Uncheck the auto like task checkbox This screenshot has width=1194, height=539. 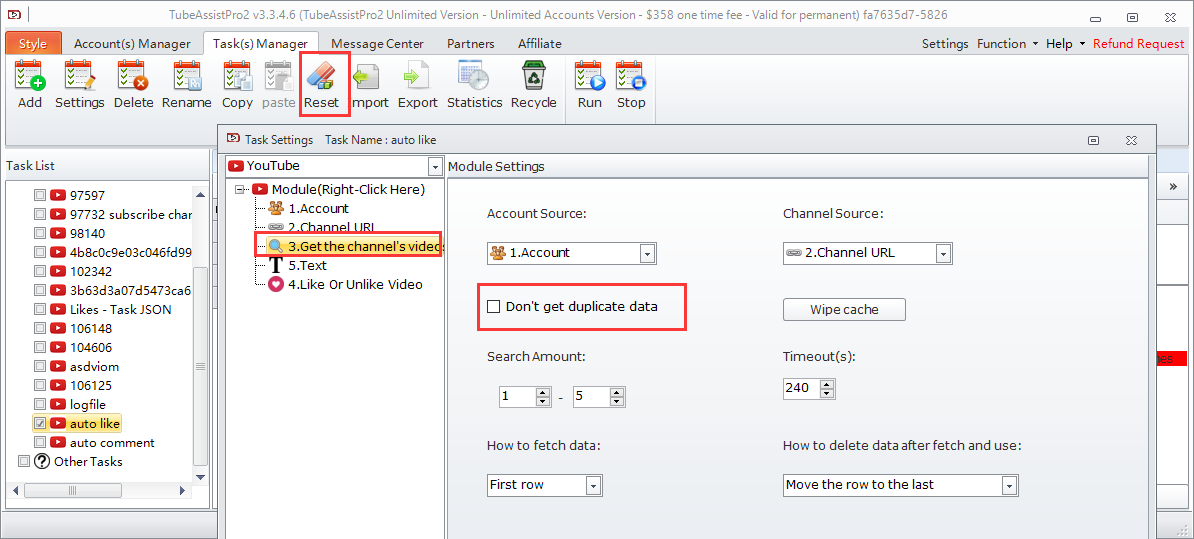tap(40, 424)
